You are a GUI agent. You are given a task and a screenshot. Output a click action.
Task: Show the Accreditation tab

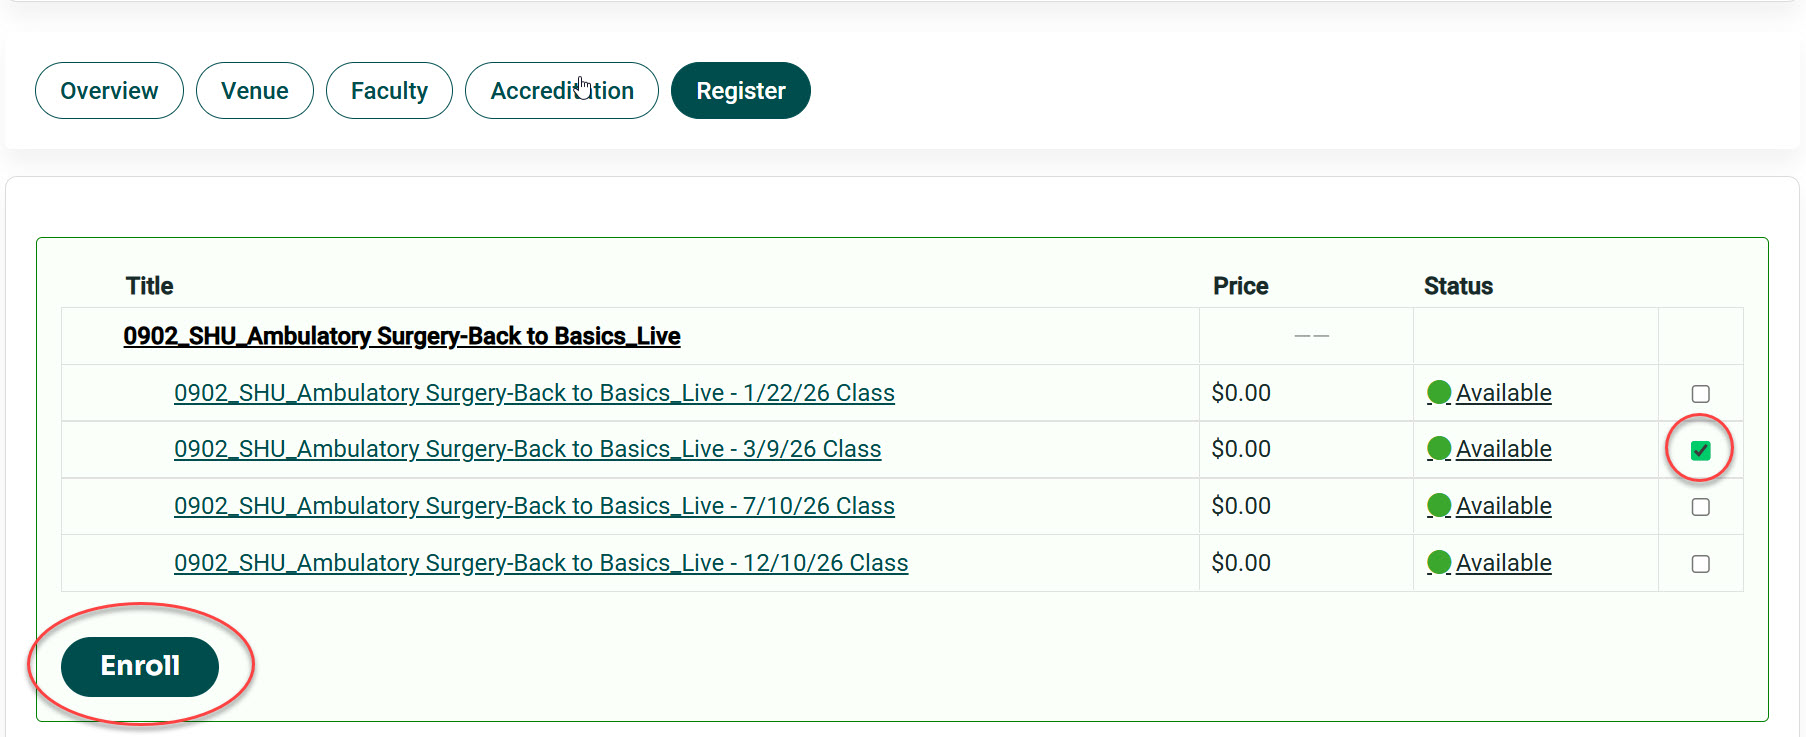click(x=562, y=91)
